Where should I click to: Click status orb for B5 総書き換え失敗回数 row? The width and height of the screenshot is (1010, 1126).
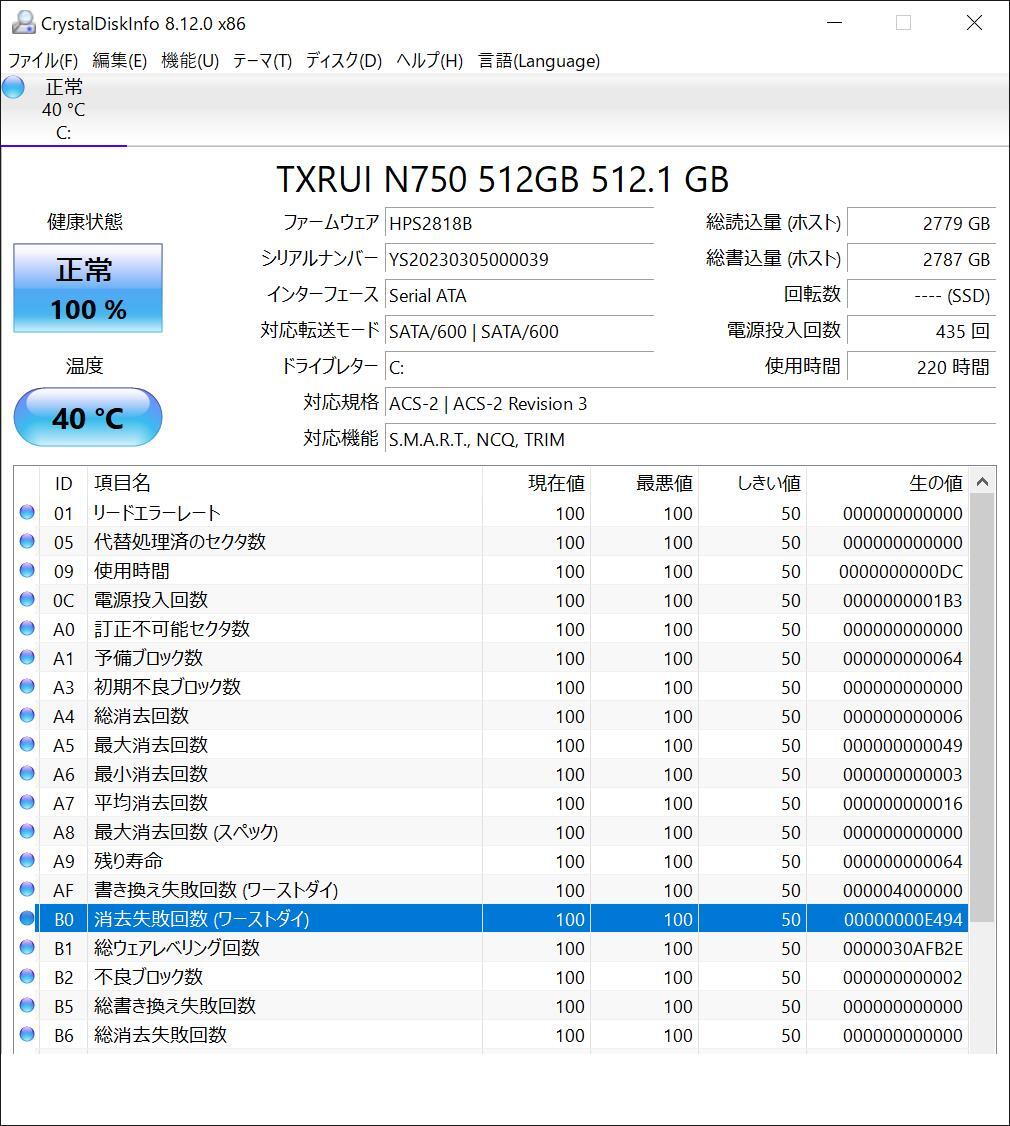[27, 1005]
